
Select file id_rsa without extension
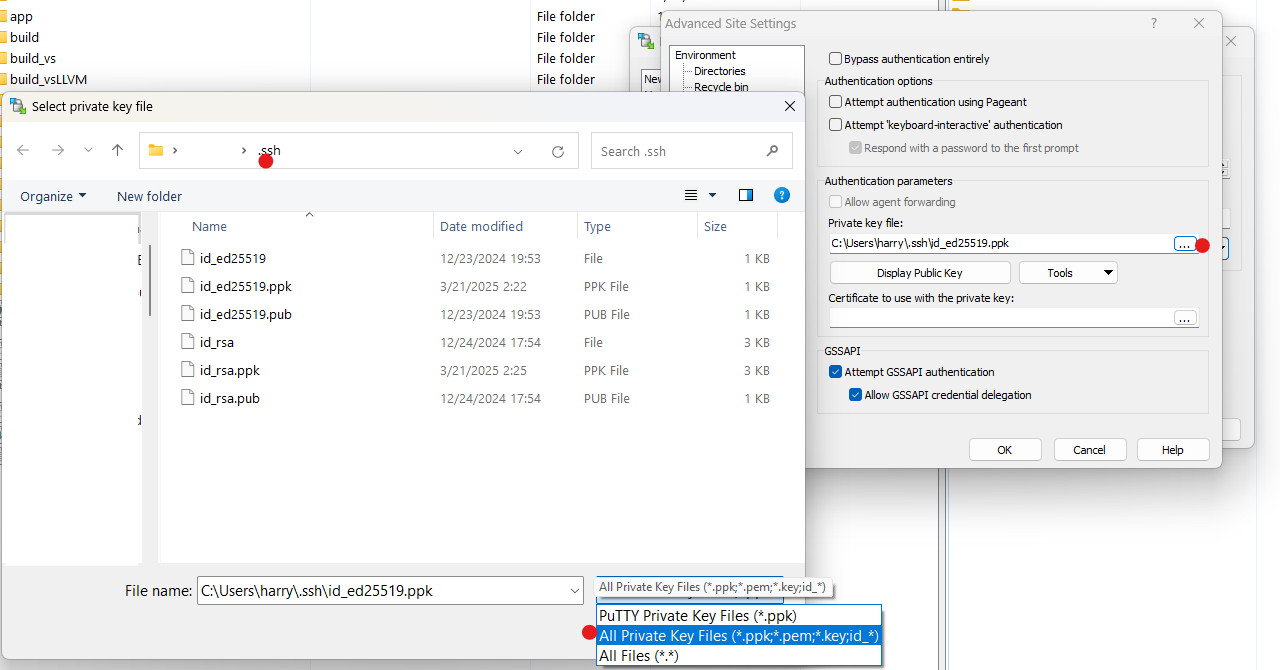point(216,342)
